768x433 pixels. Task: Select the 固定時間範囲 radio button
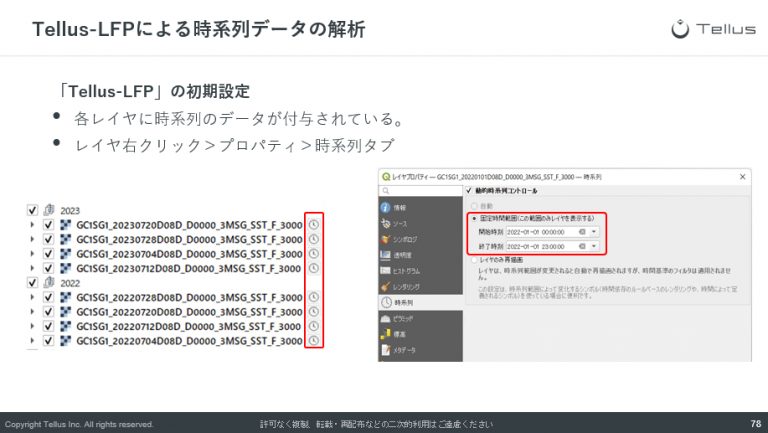(474, 218)
